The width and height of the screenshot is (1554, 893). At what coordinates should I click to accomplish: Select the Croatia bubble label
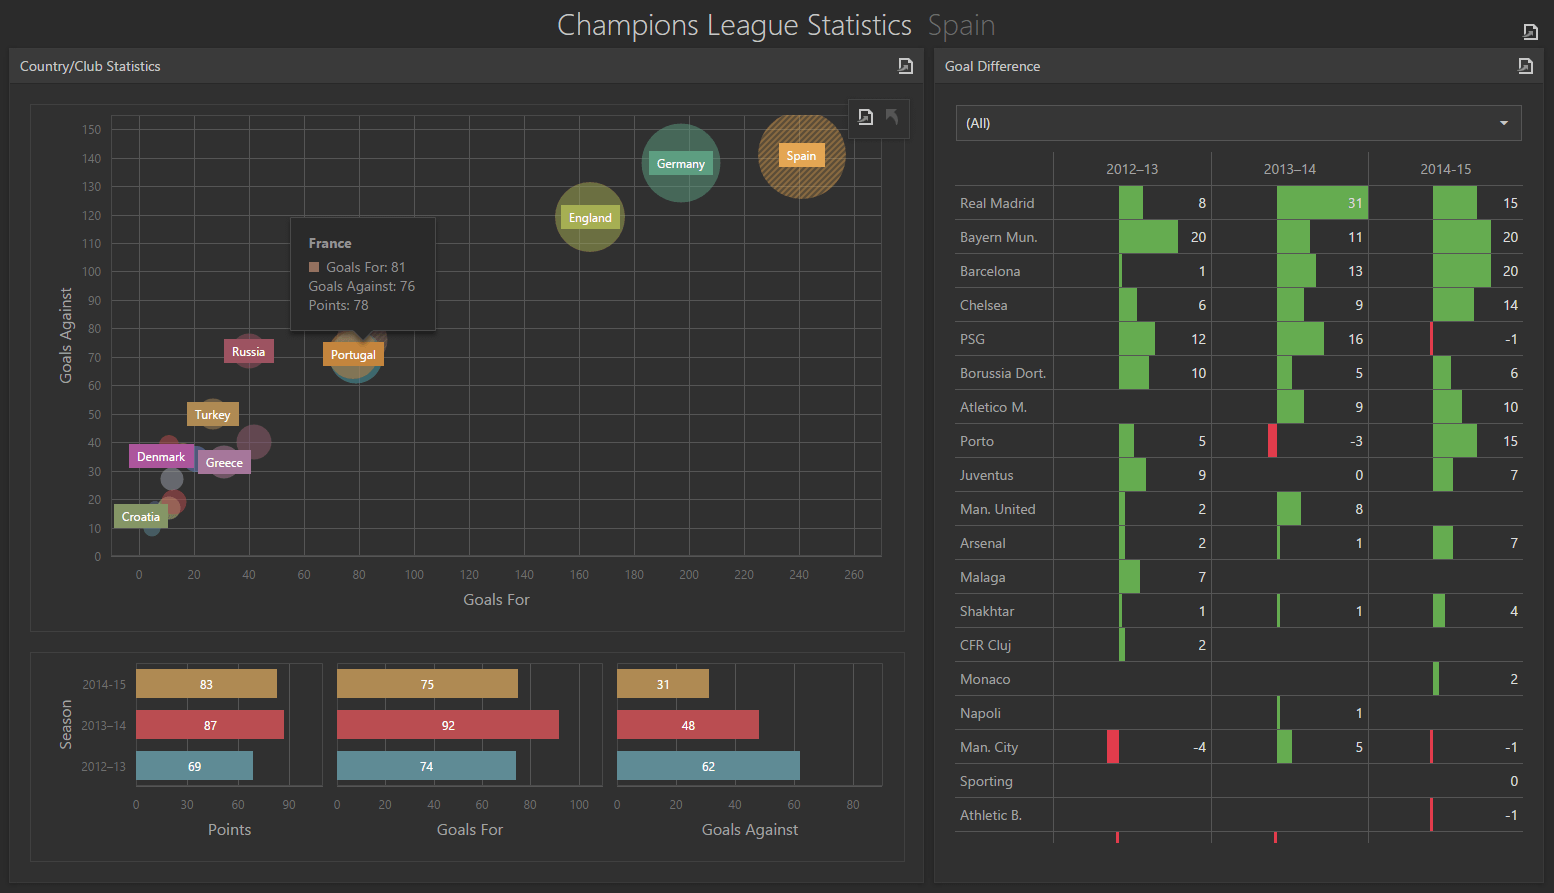click(141, 517)
